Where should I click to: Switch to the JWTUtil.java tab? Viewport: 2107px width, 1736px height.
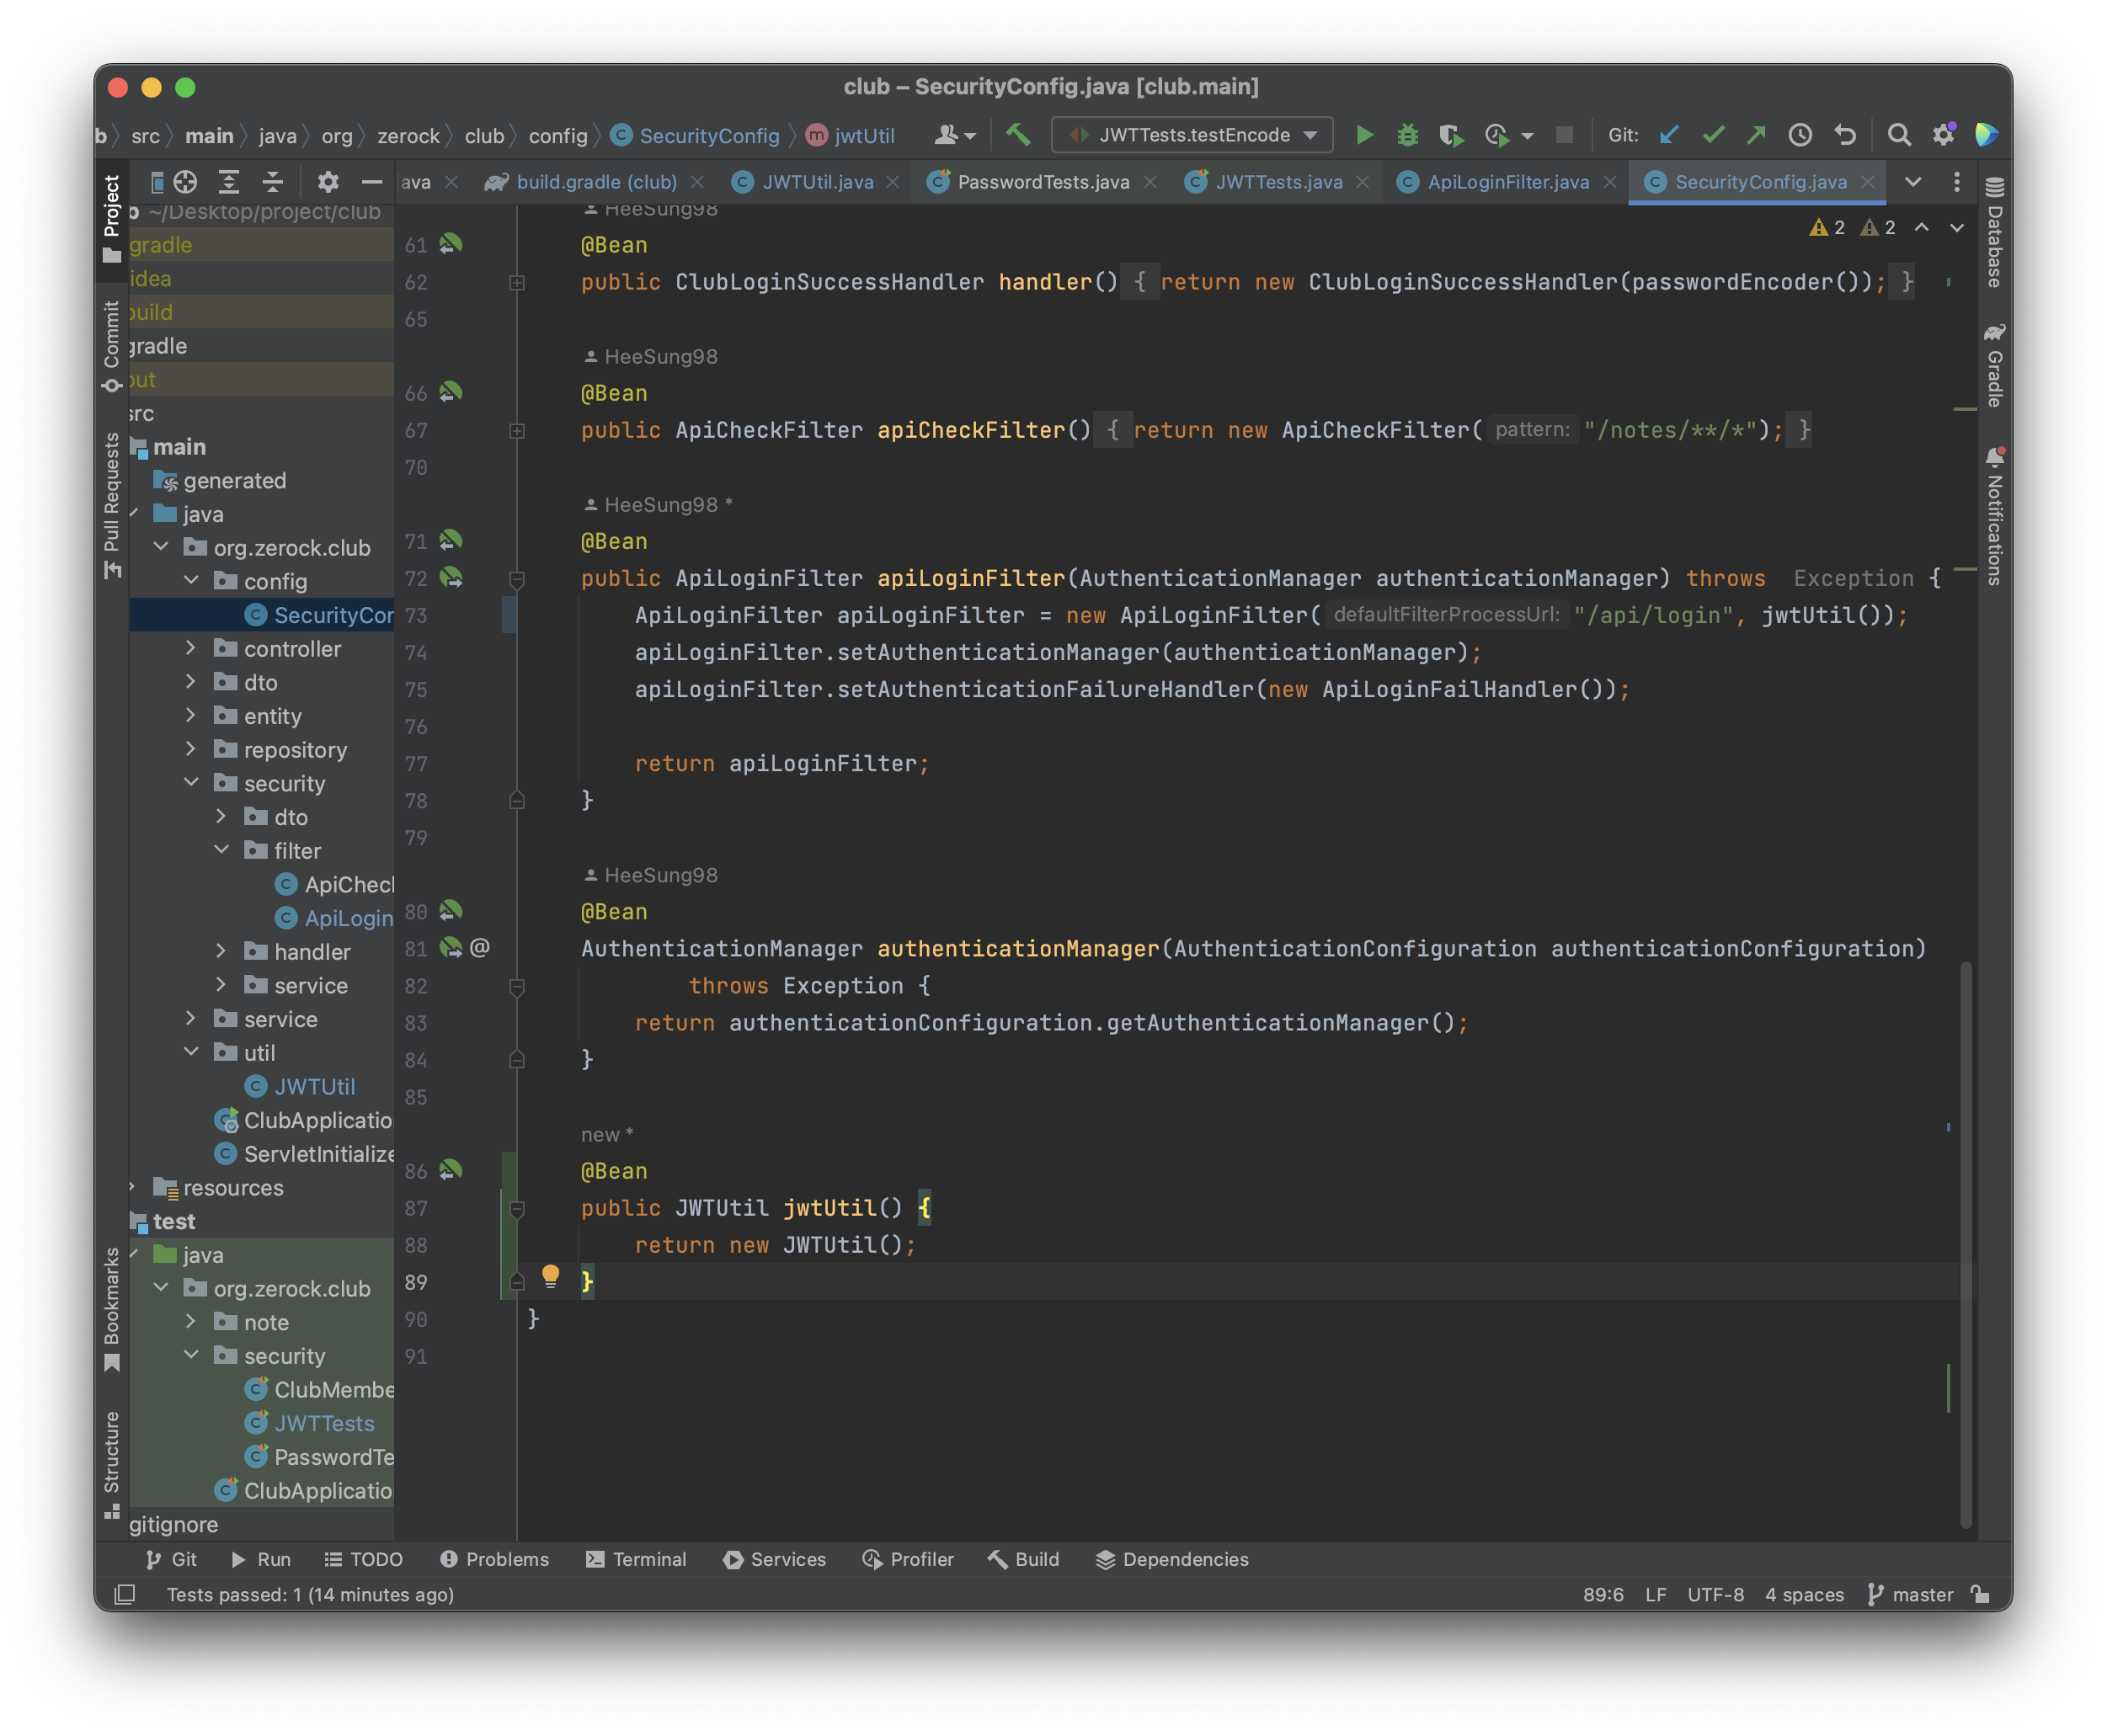click(817, 182)
